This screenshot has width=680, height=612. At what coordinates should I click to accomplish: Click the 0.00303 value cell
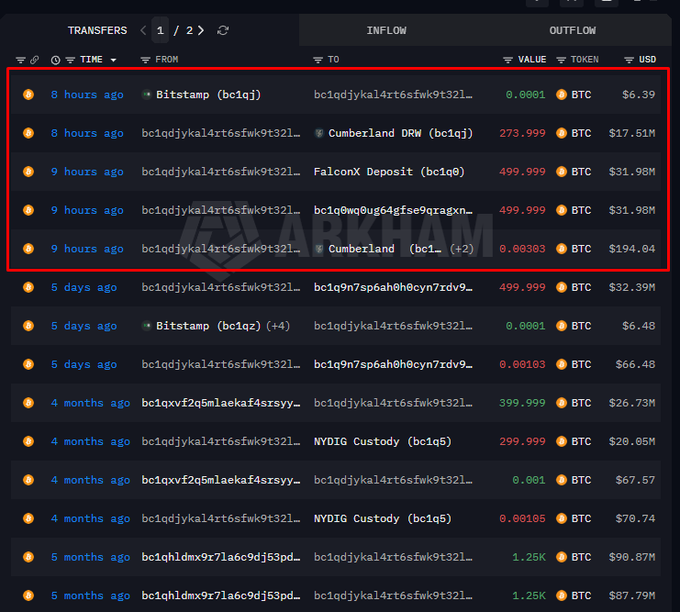[522, 249]
